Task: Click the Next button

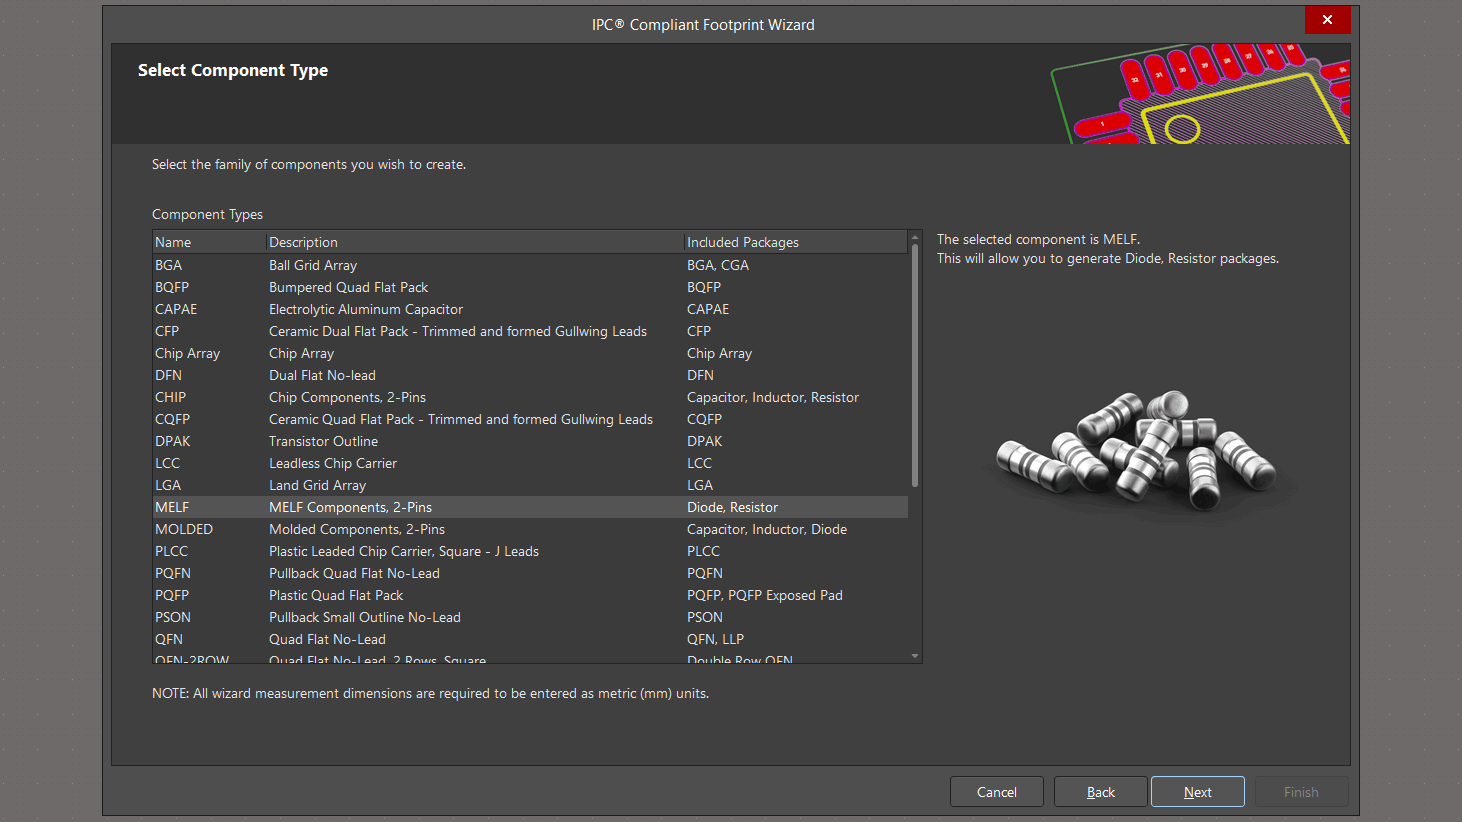Action: [1197, 792]
